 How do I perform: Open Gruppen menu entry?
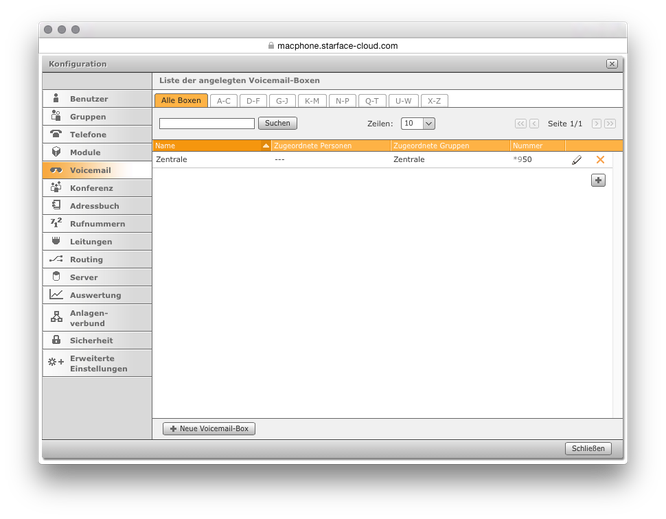click(97, 116)
